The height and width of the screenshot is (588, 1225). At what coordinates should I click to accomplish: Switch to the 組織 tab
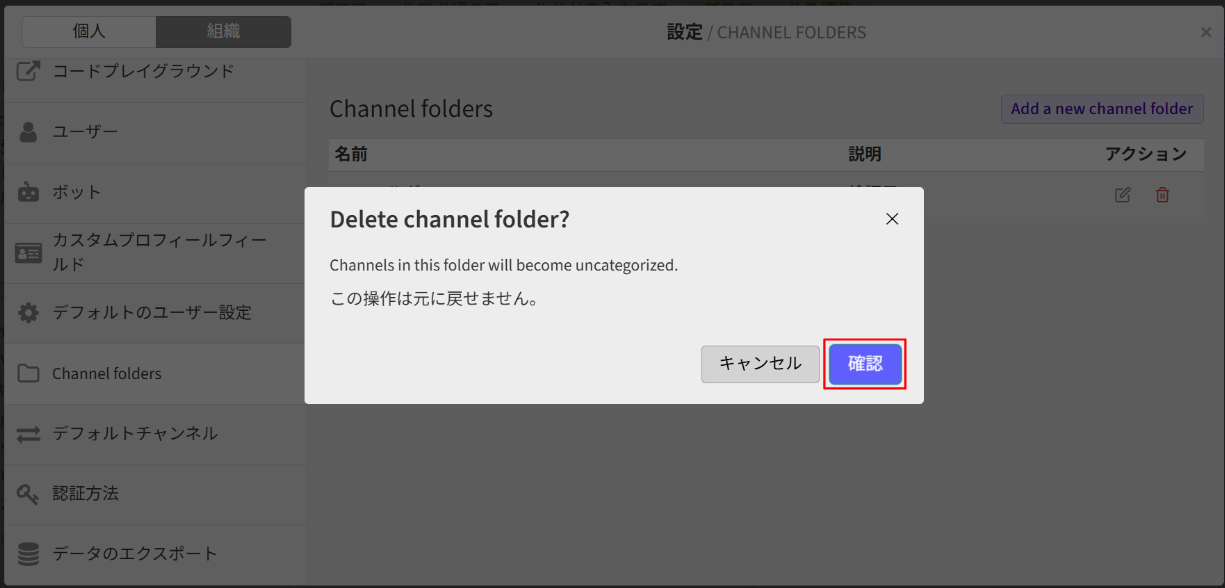[x=223, y=32]
